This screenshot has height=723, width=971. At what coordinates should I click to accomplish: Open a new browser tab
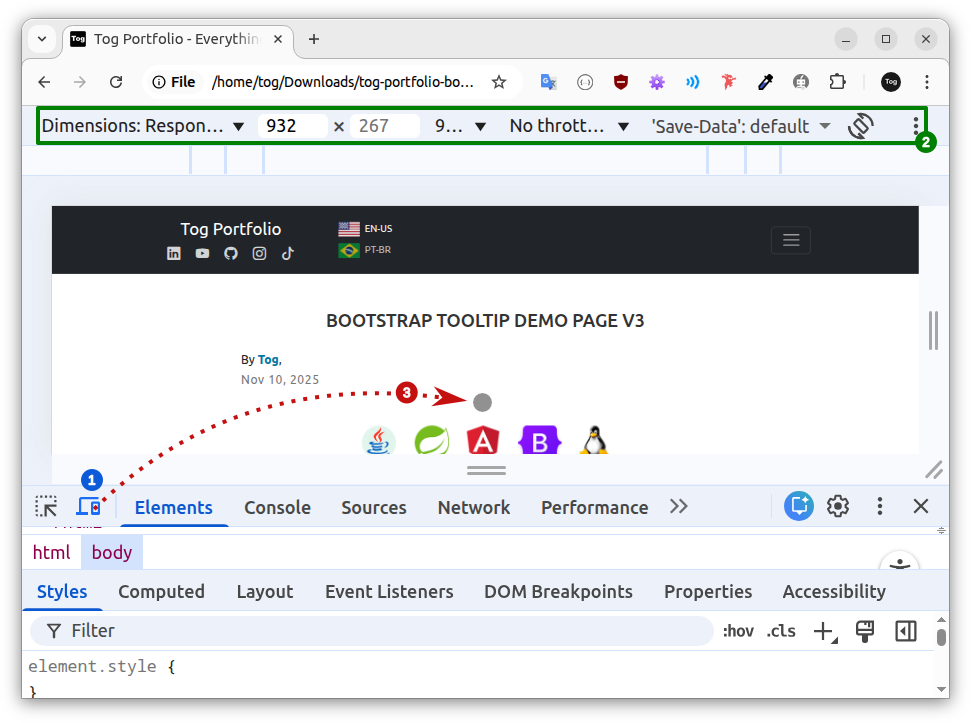click(314, 39)
